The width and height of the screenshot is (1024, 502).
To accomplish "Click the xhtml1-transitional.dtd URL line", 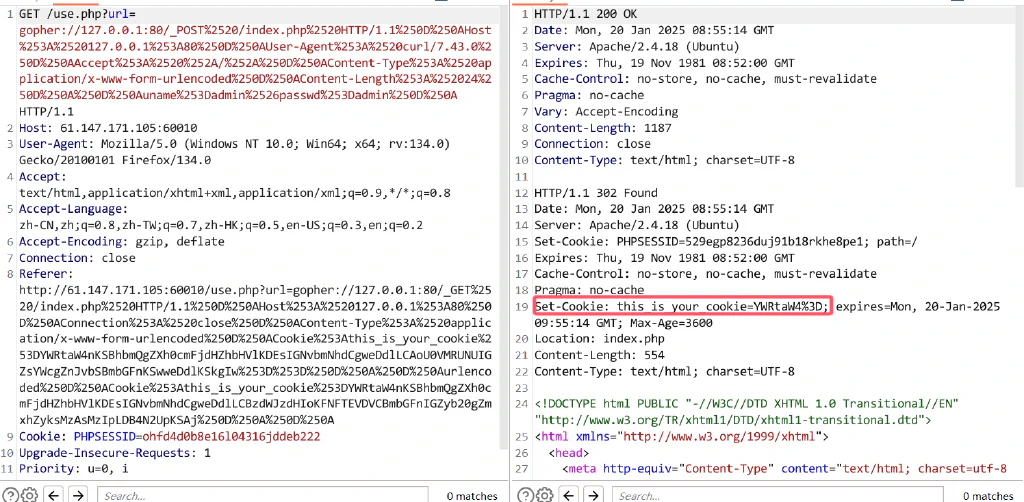I will 733,420.
